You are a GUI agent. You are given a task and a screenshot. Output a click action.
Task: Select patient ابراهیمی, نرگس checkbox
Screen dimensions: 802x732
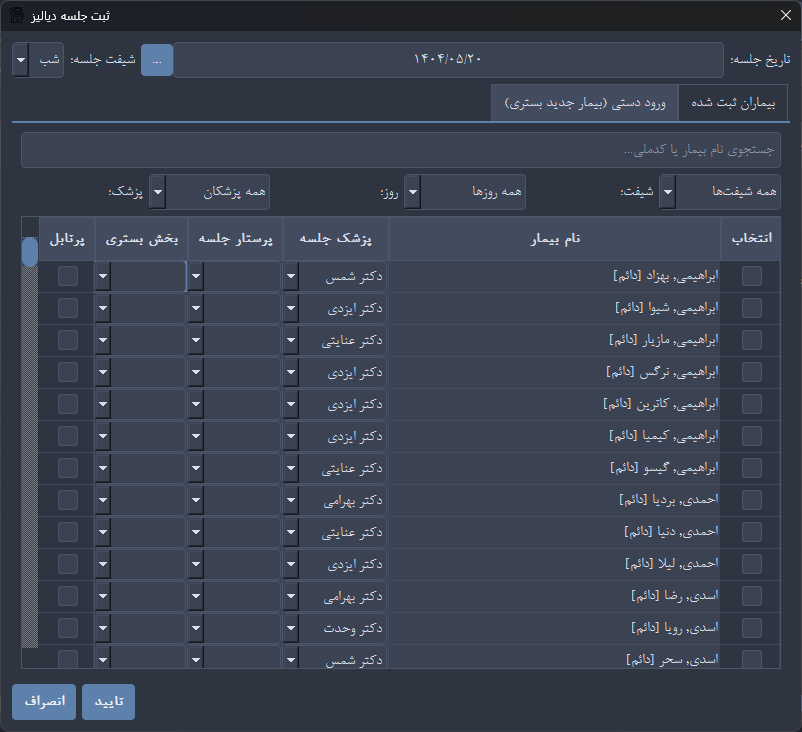pyautogui.click(x=751, y=372)
